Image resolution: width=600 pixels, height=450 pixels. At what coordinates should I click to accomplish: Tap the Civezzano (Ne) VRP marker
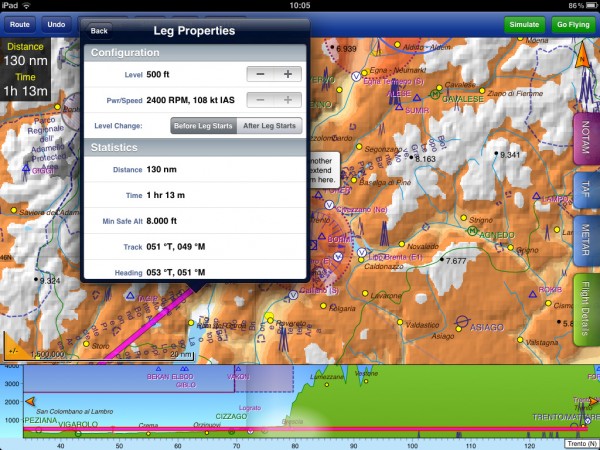pyautogui.click(x=329, y=205)
